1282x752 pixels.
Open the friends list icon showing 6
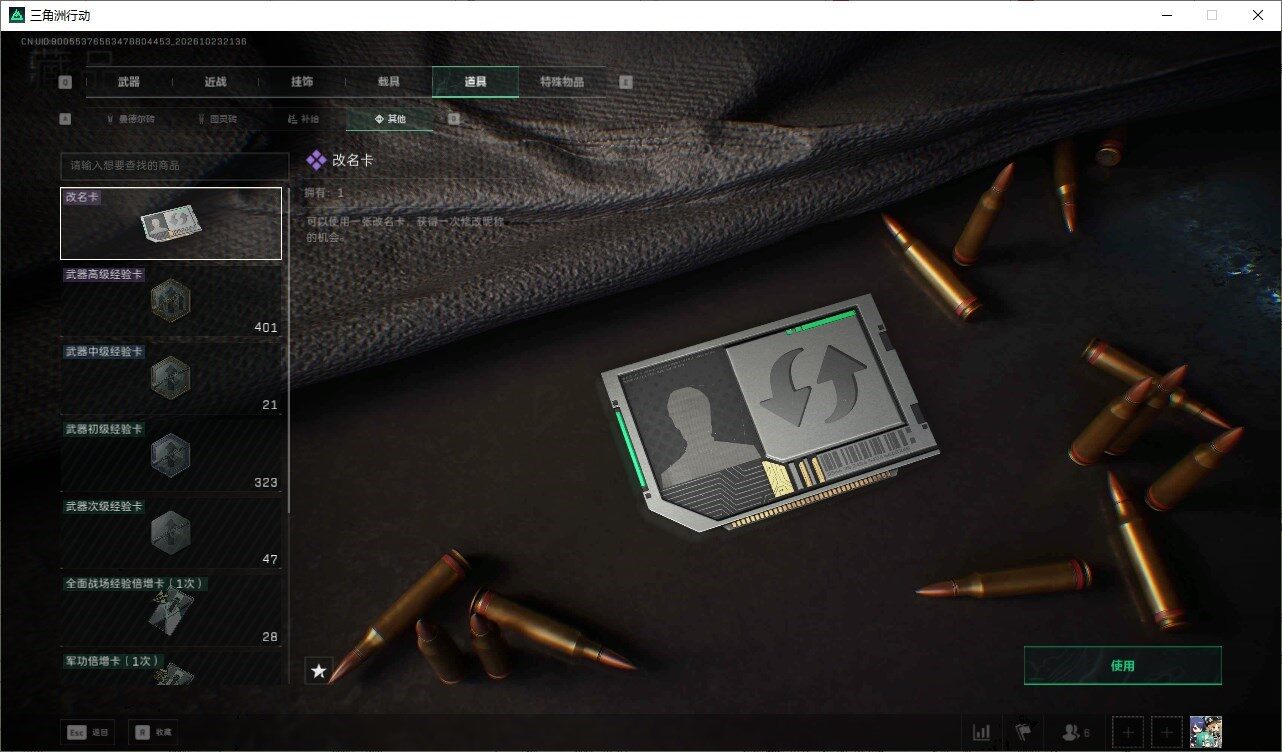pyautogui.click(x=1075, y=732)
